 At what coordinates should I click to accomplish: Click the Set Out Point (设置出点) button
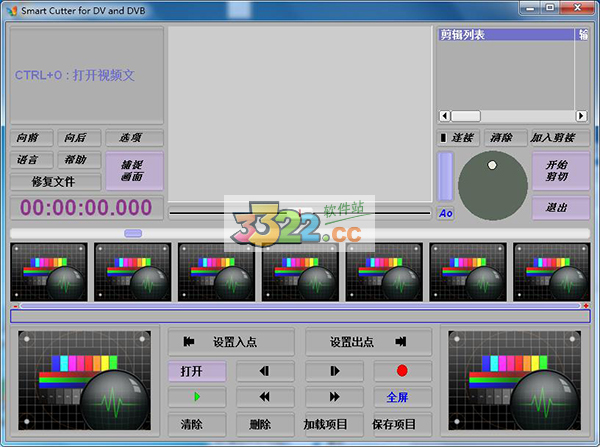(368, 341)
